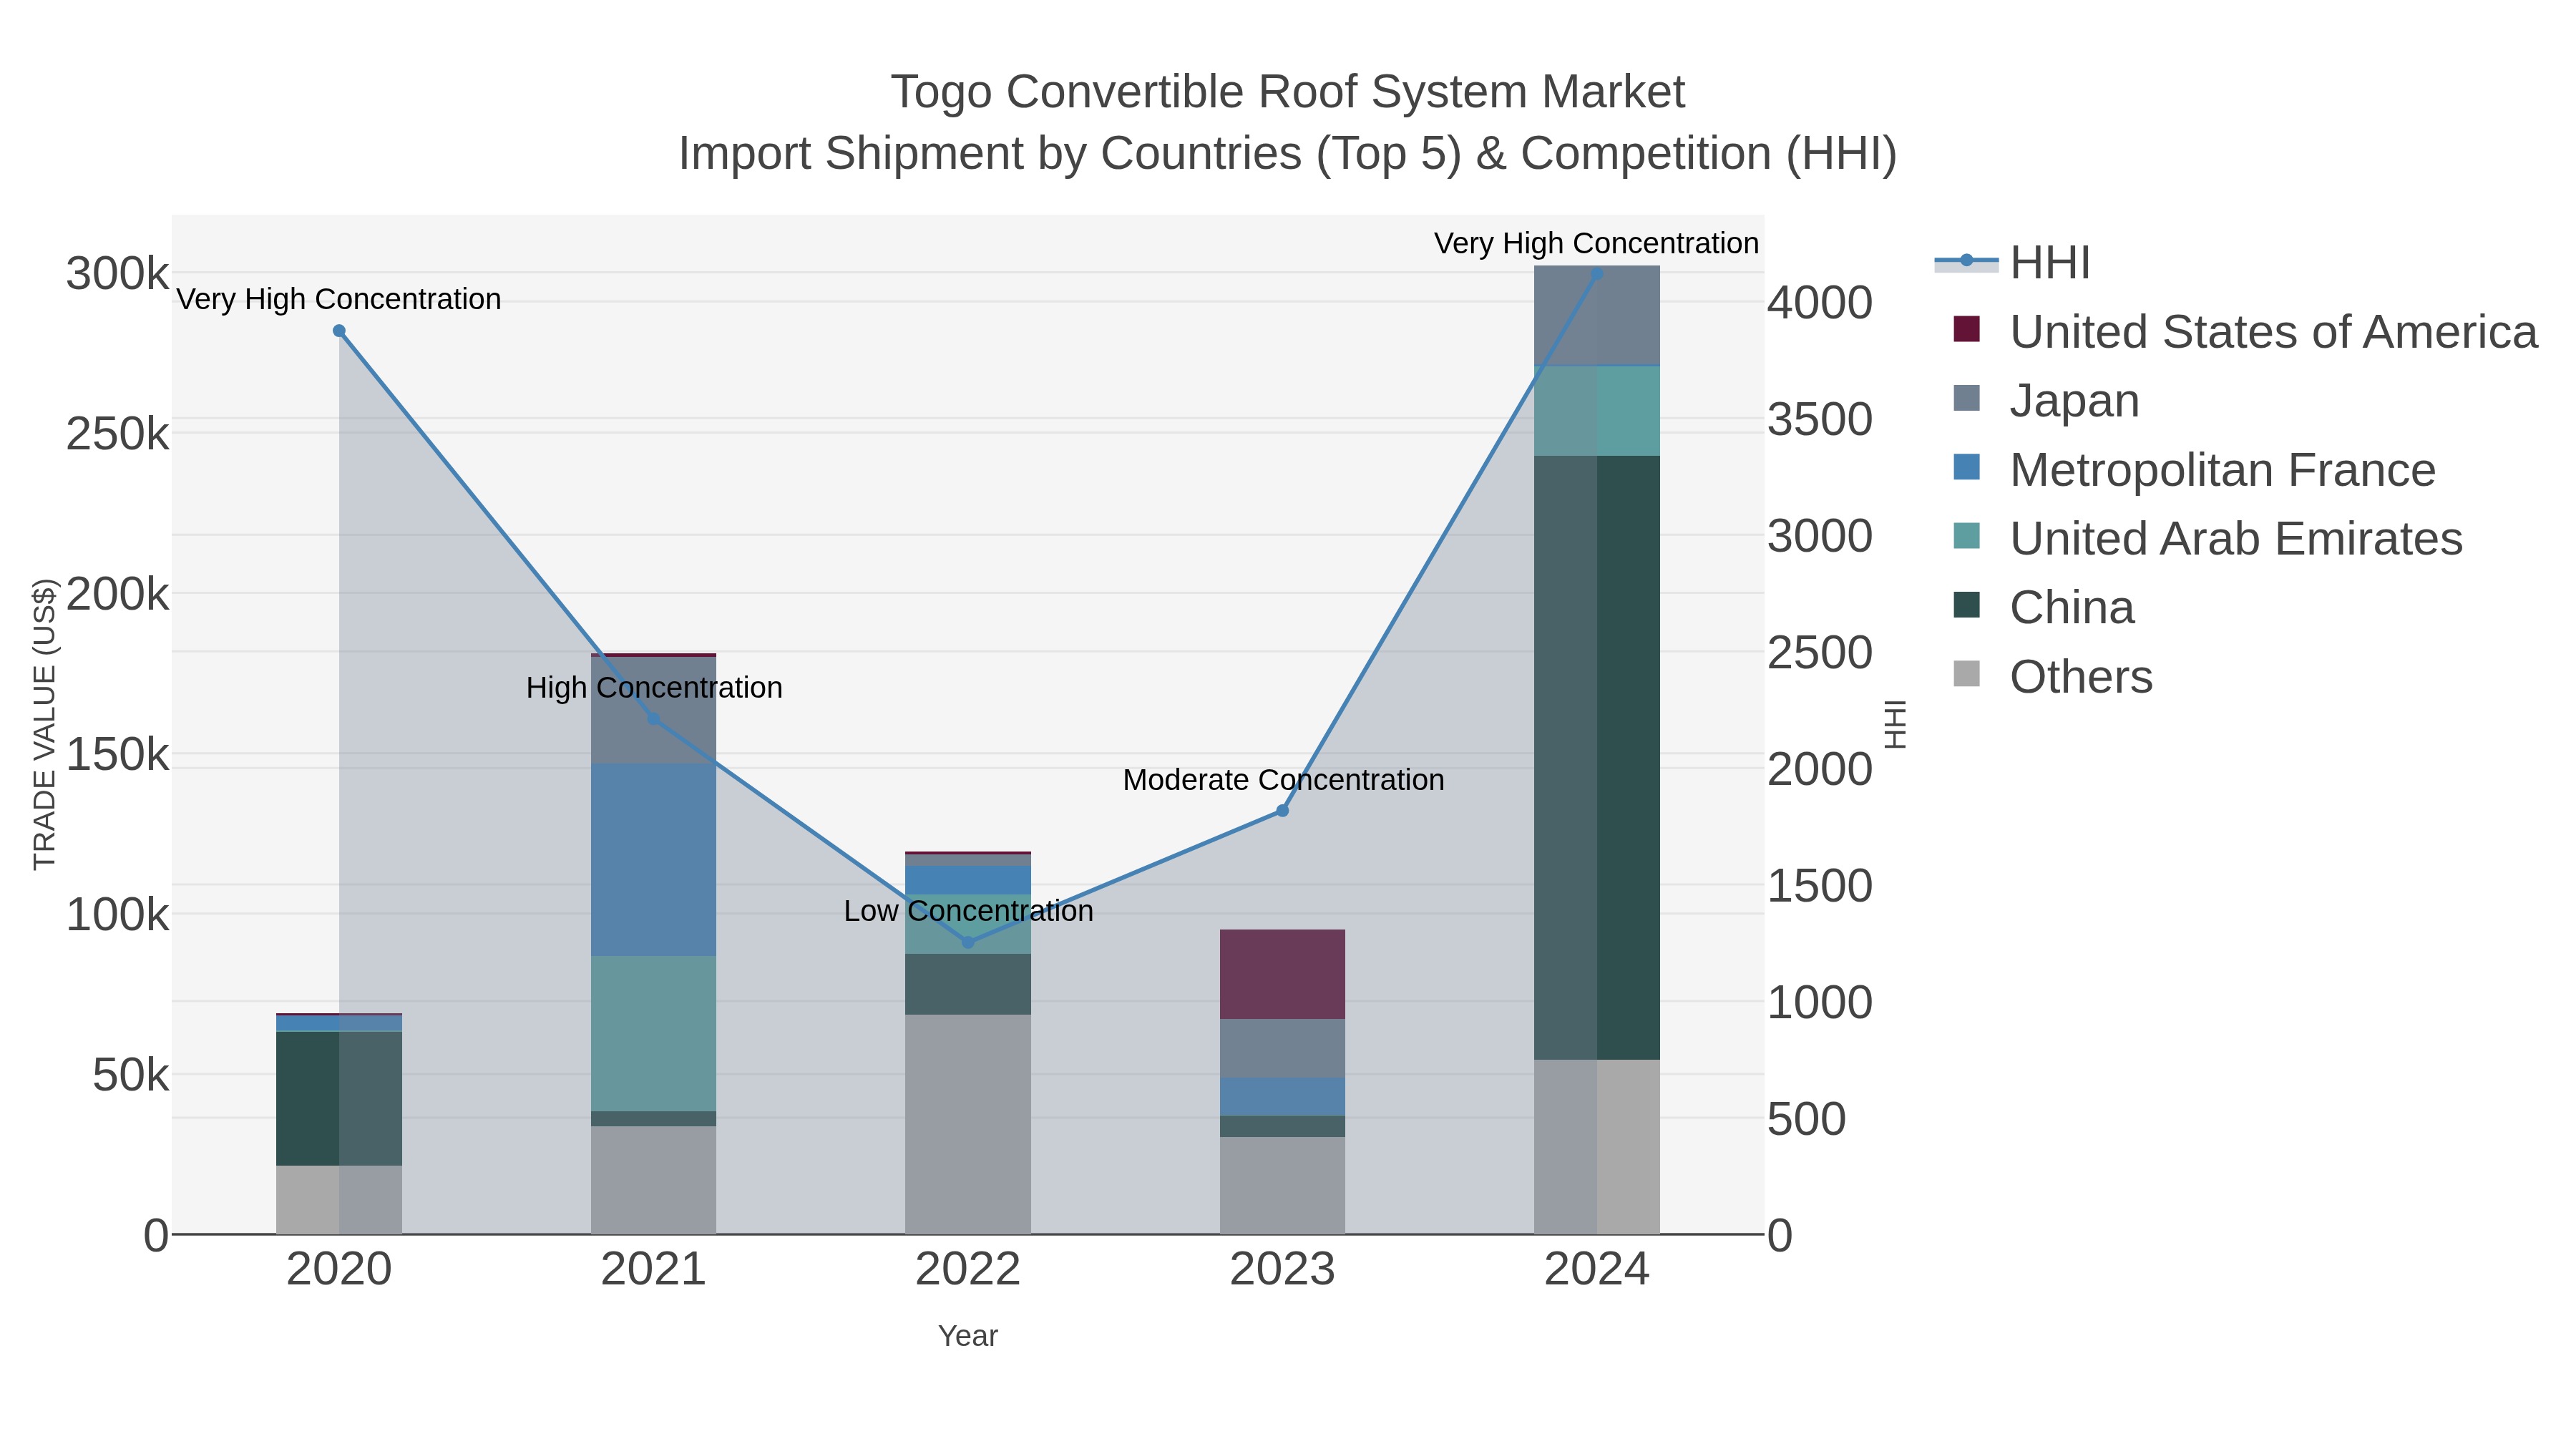Image resolution: width=2576 pixels, height=1449 pixels.
Task: Click the Metropolitan France segment in 2023 bar
Action: (x=1283, y=1097)
